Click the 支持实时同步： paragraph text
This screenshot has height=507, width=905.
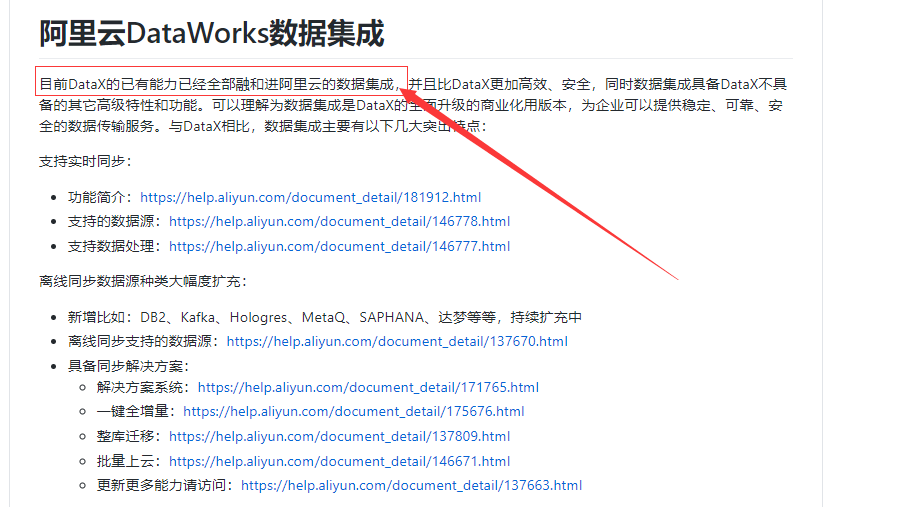85,162
